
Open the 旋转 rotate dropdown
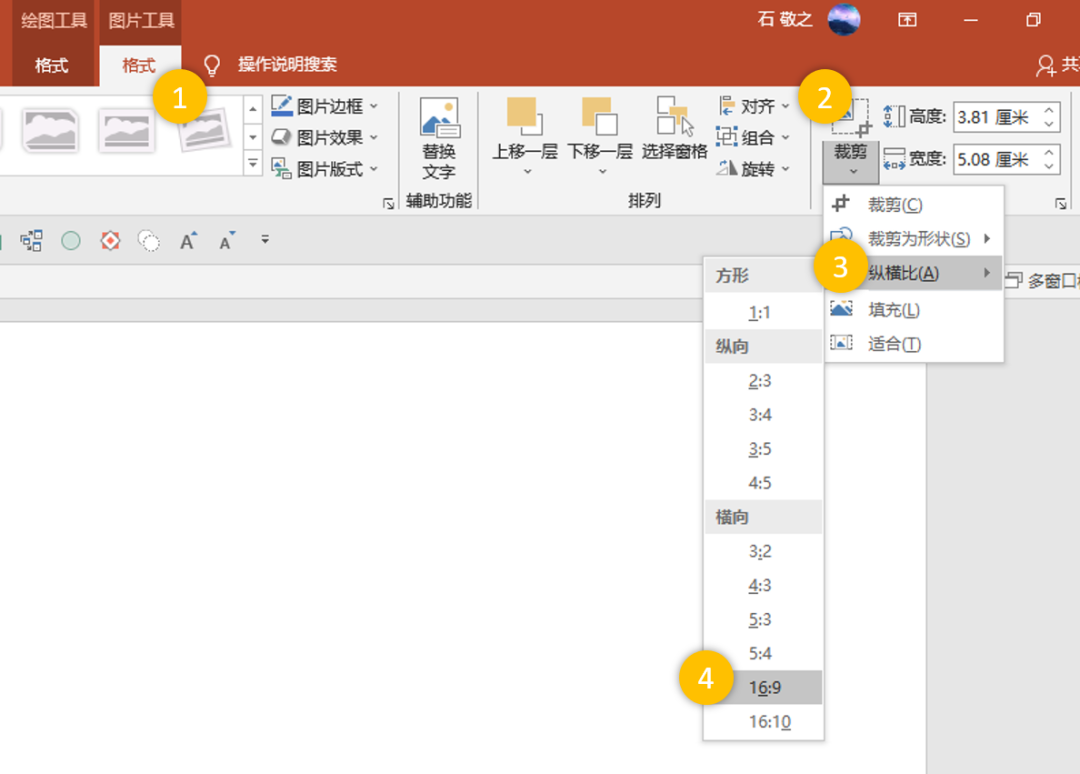[753, 169]
